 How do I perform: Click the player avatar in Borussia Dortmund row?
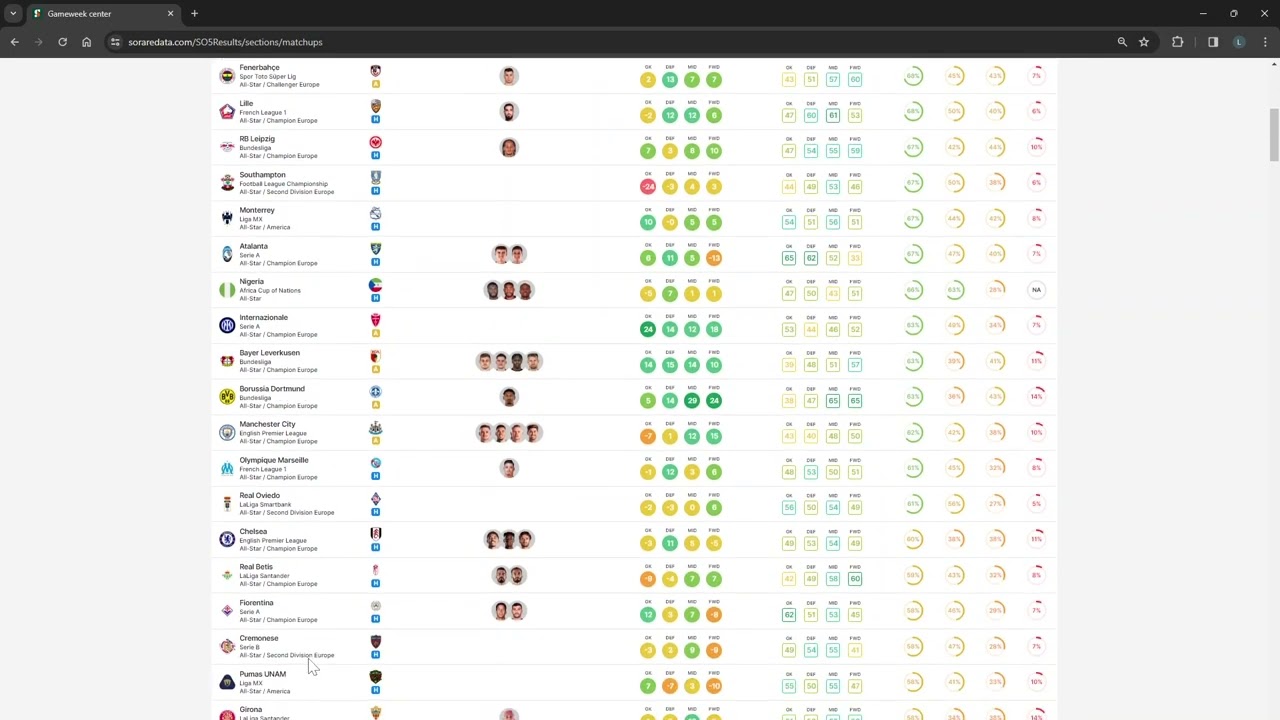[x=509, y=397]
